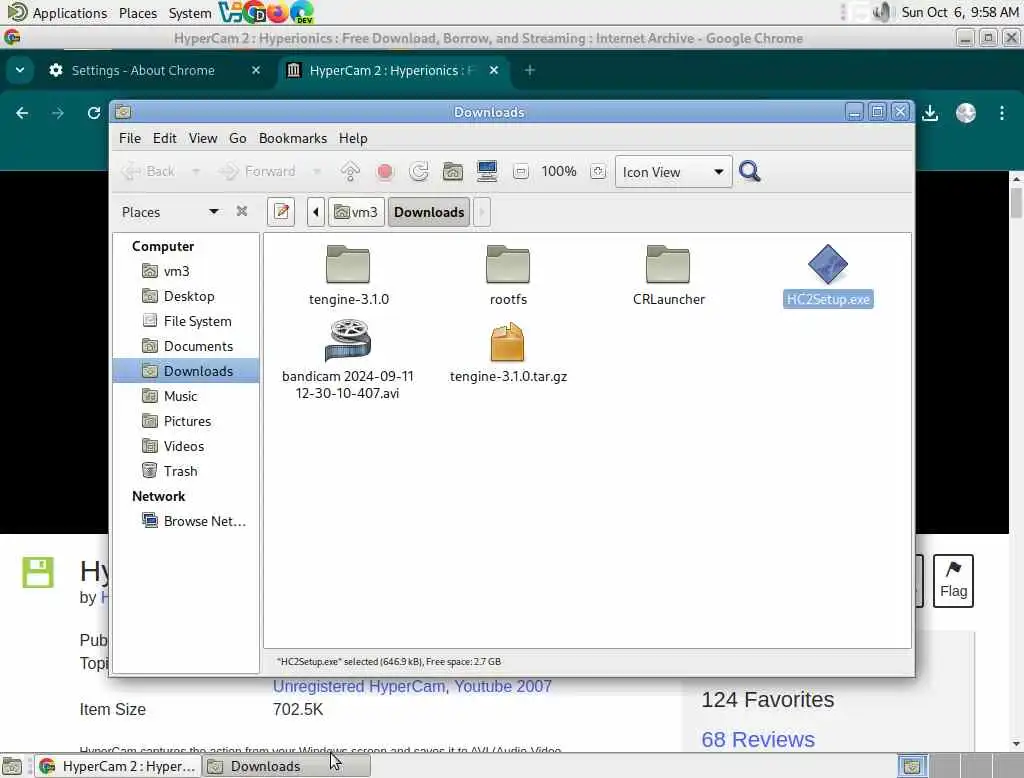The width and height of the screenshot is (1024, 778).
Task: Click the vm3 path bar button
Action: (356, 212)
